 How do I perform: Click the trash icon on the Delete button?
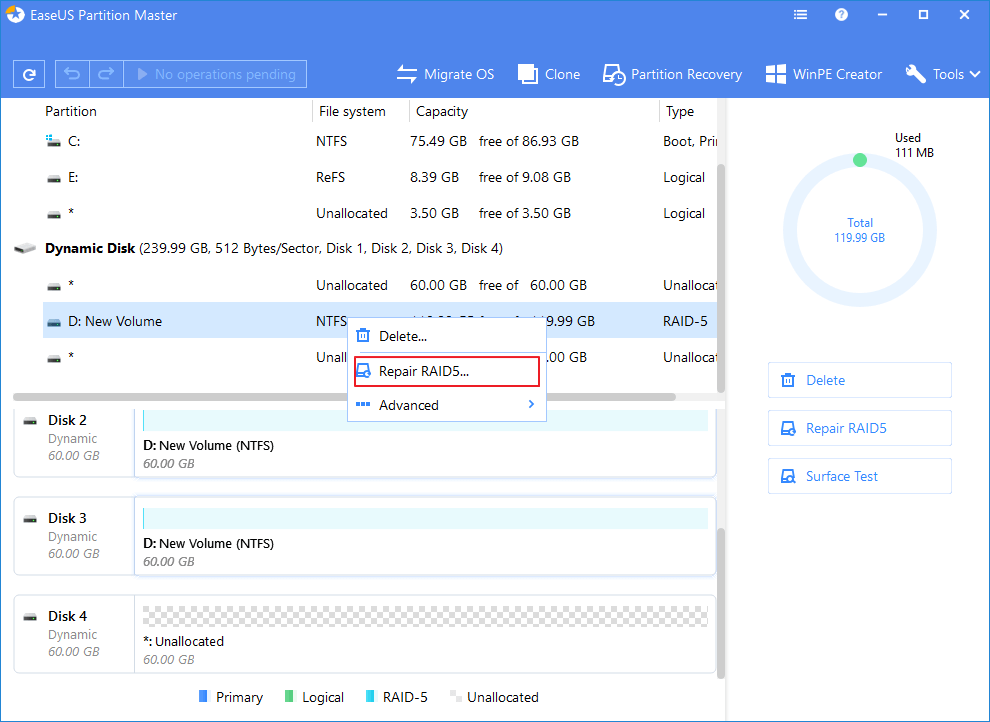pyautogui.click(x=788, y=380)
